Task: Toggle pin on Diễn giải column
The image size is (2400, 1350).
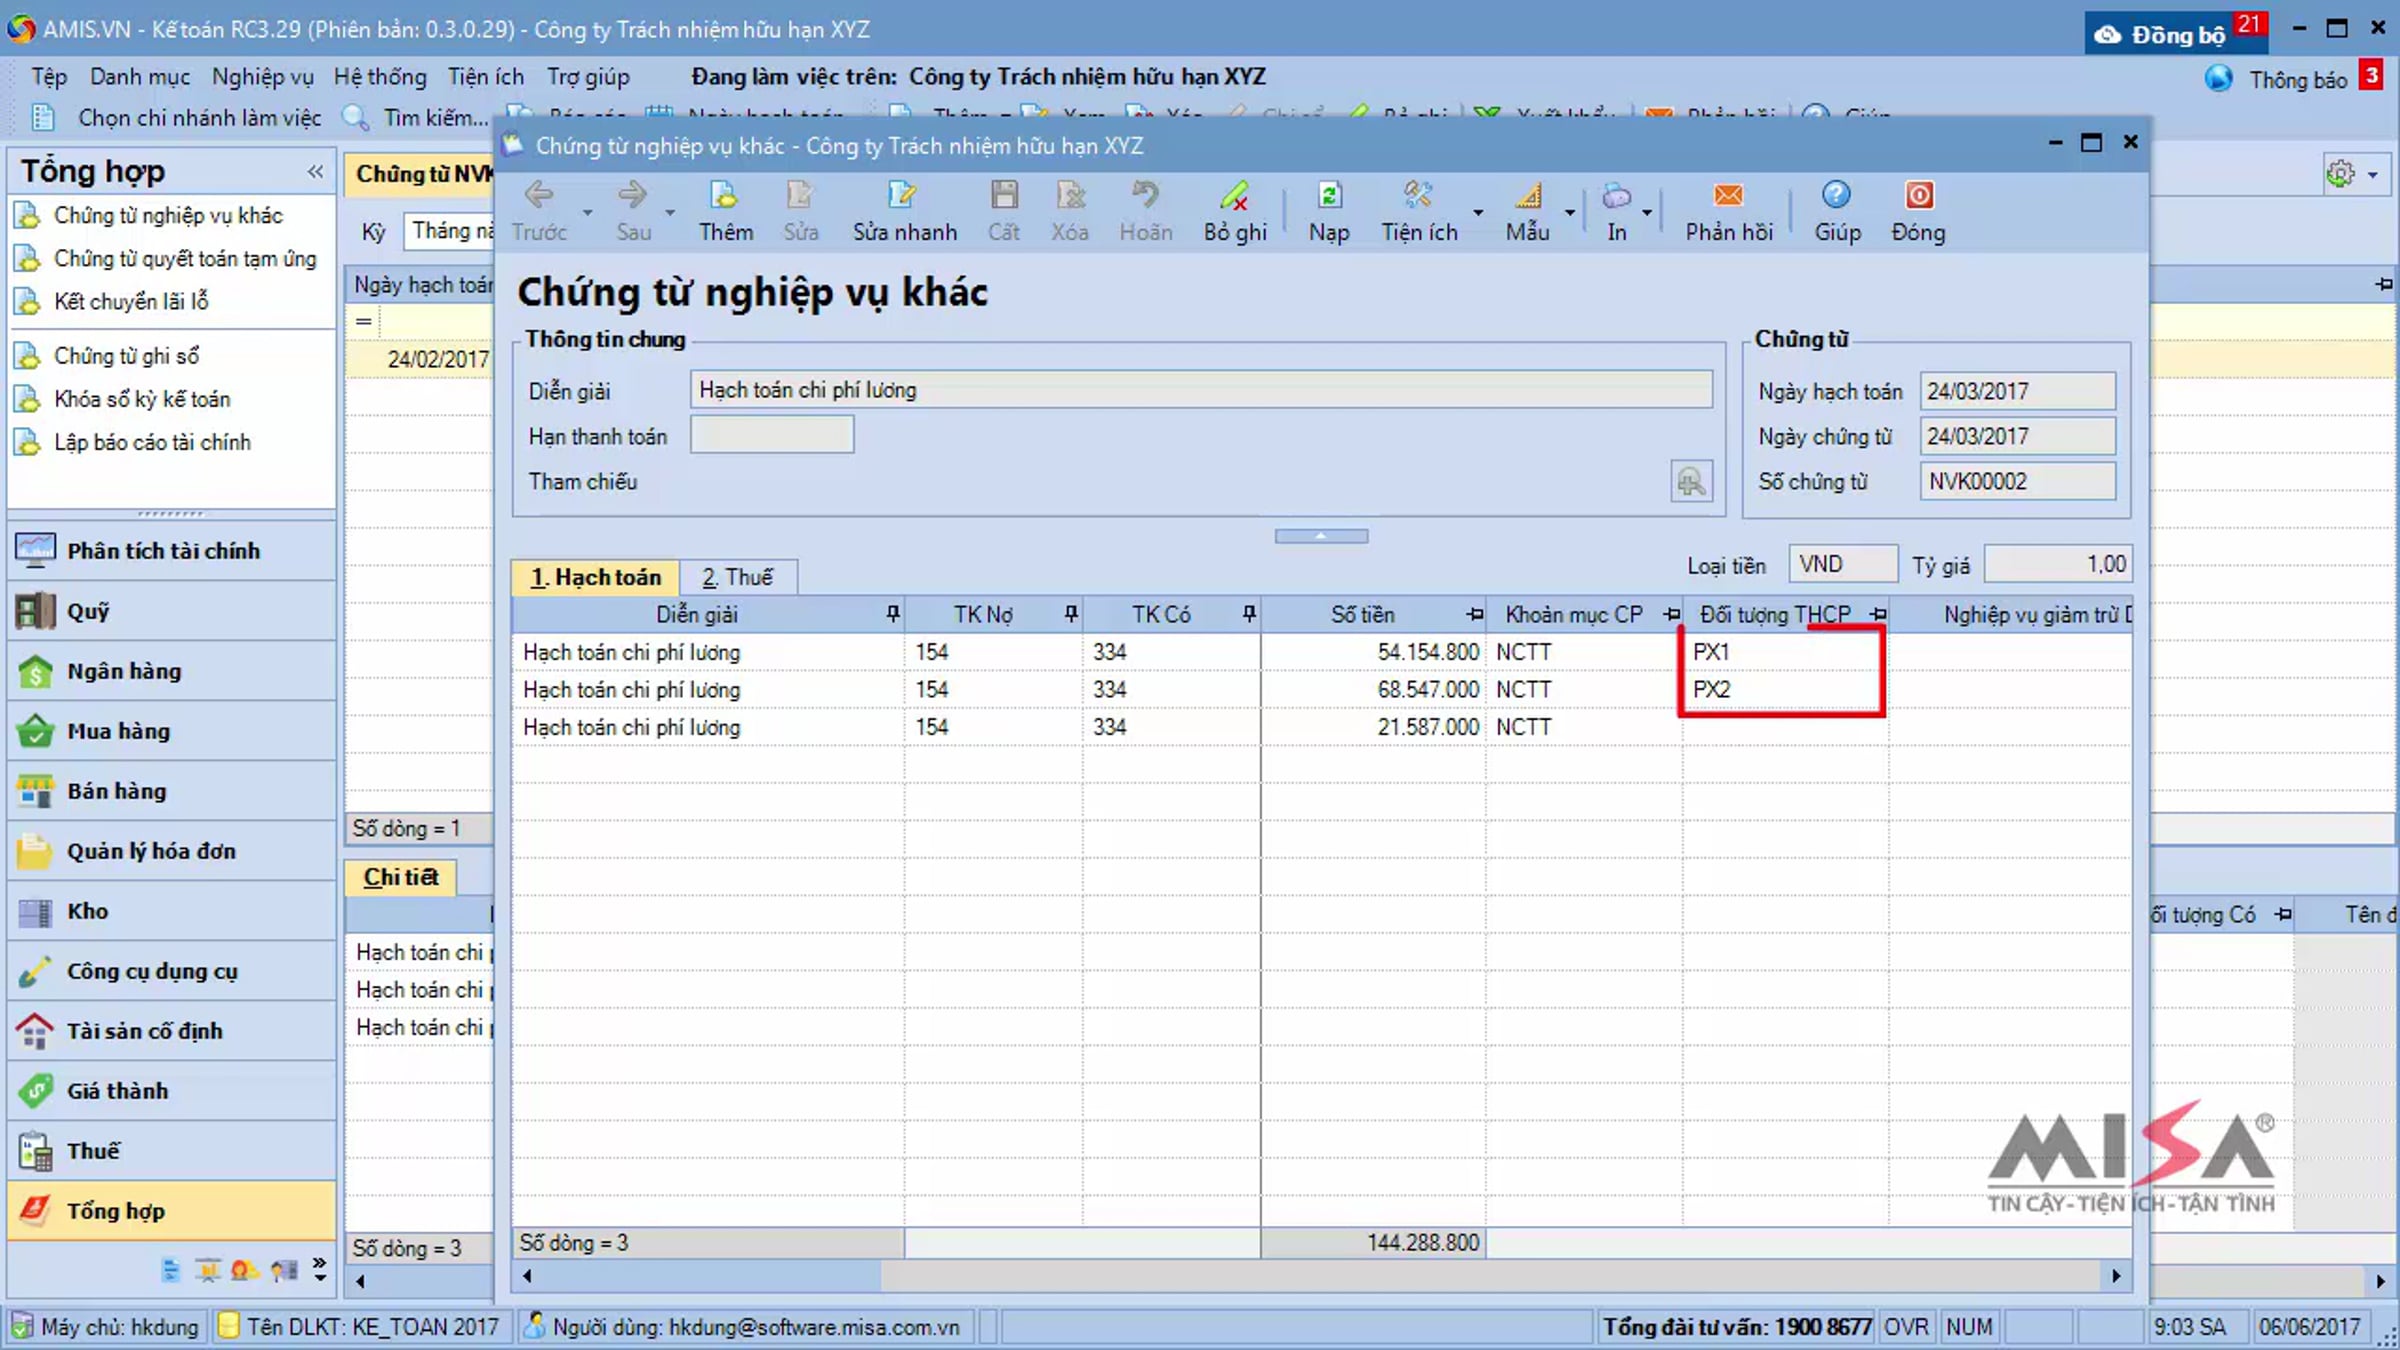Action: [893, 614]
